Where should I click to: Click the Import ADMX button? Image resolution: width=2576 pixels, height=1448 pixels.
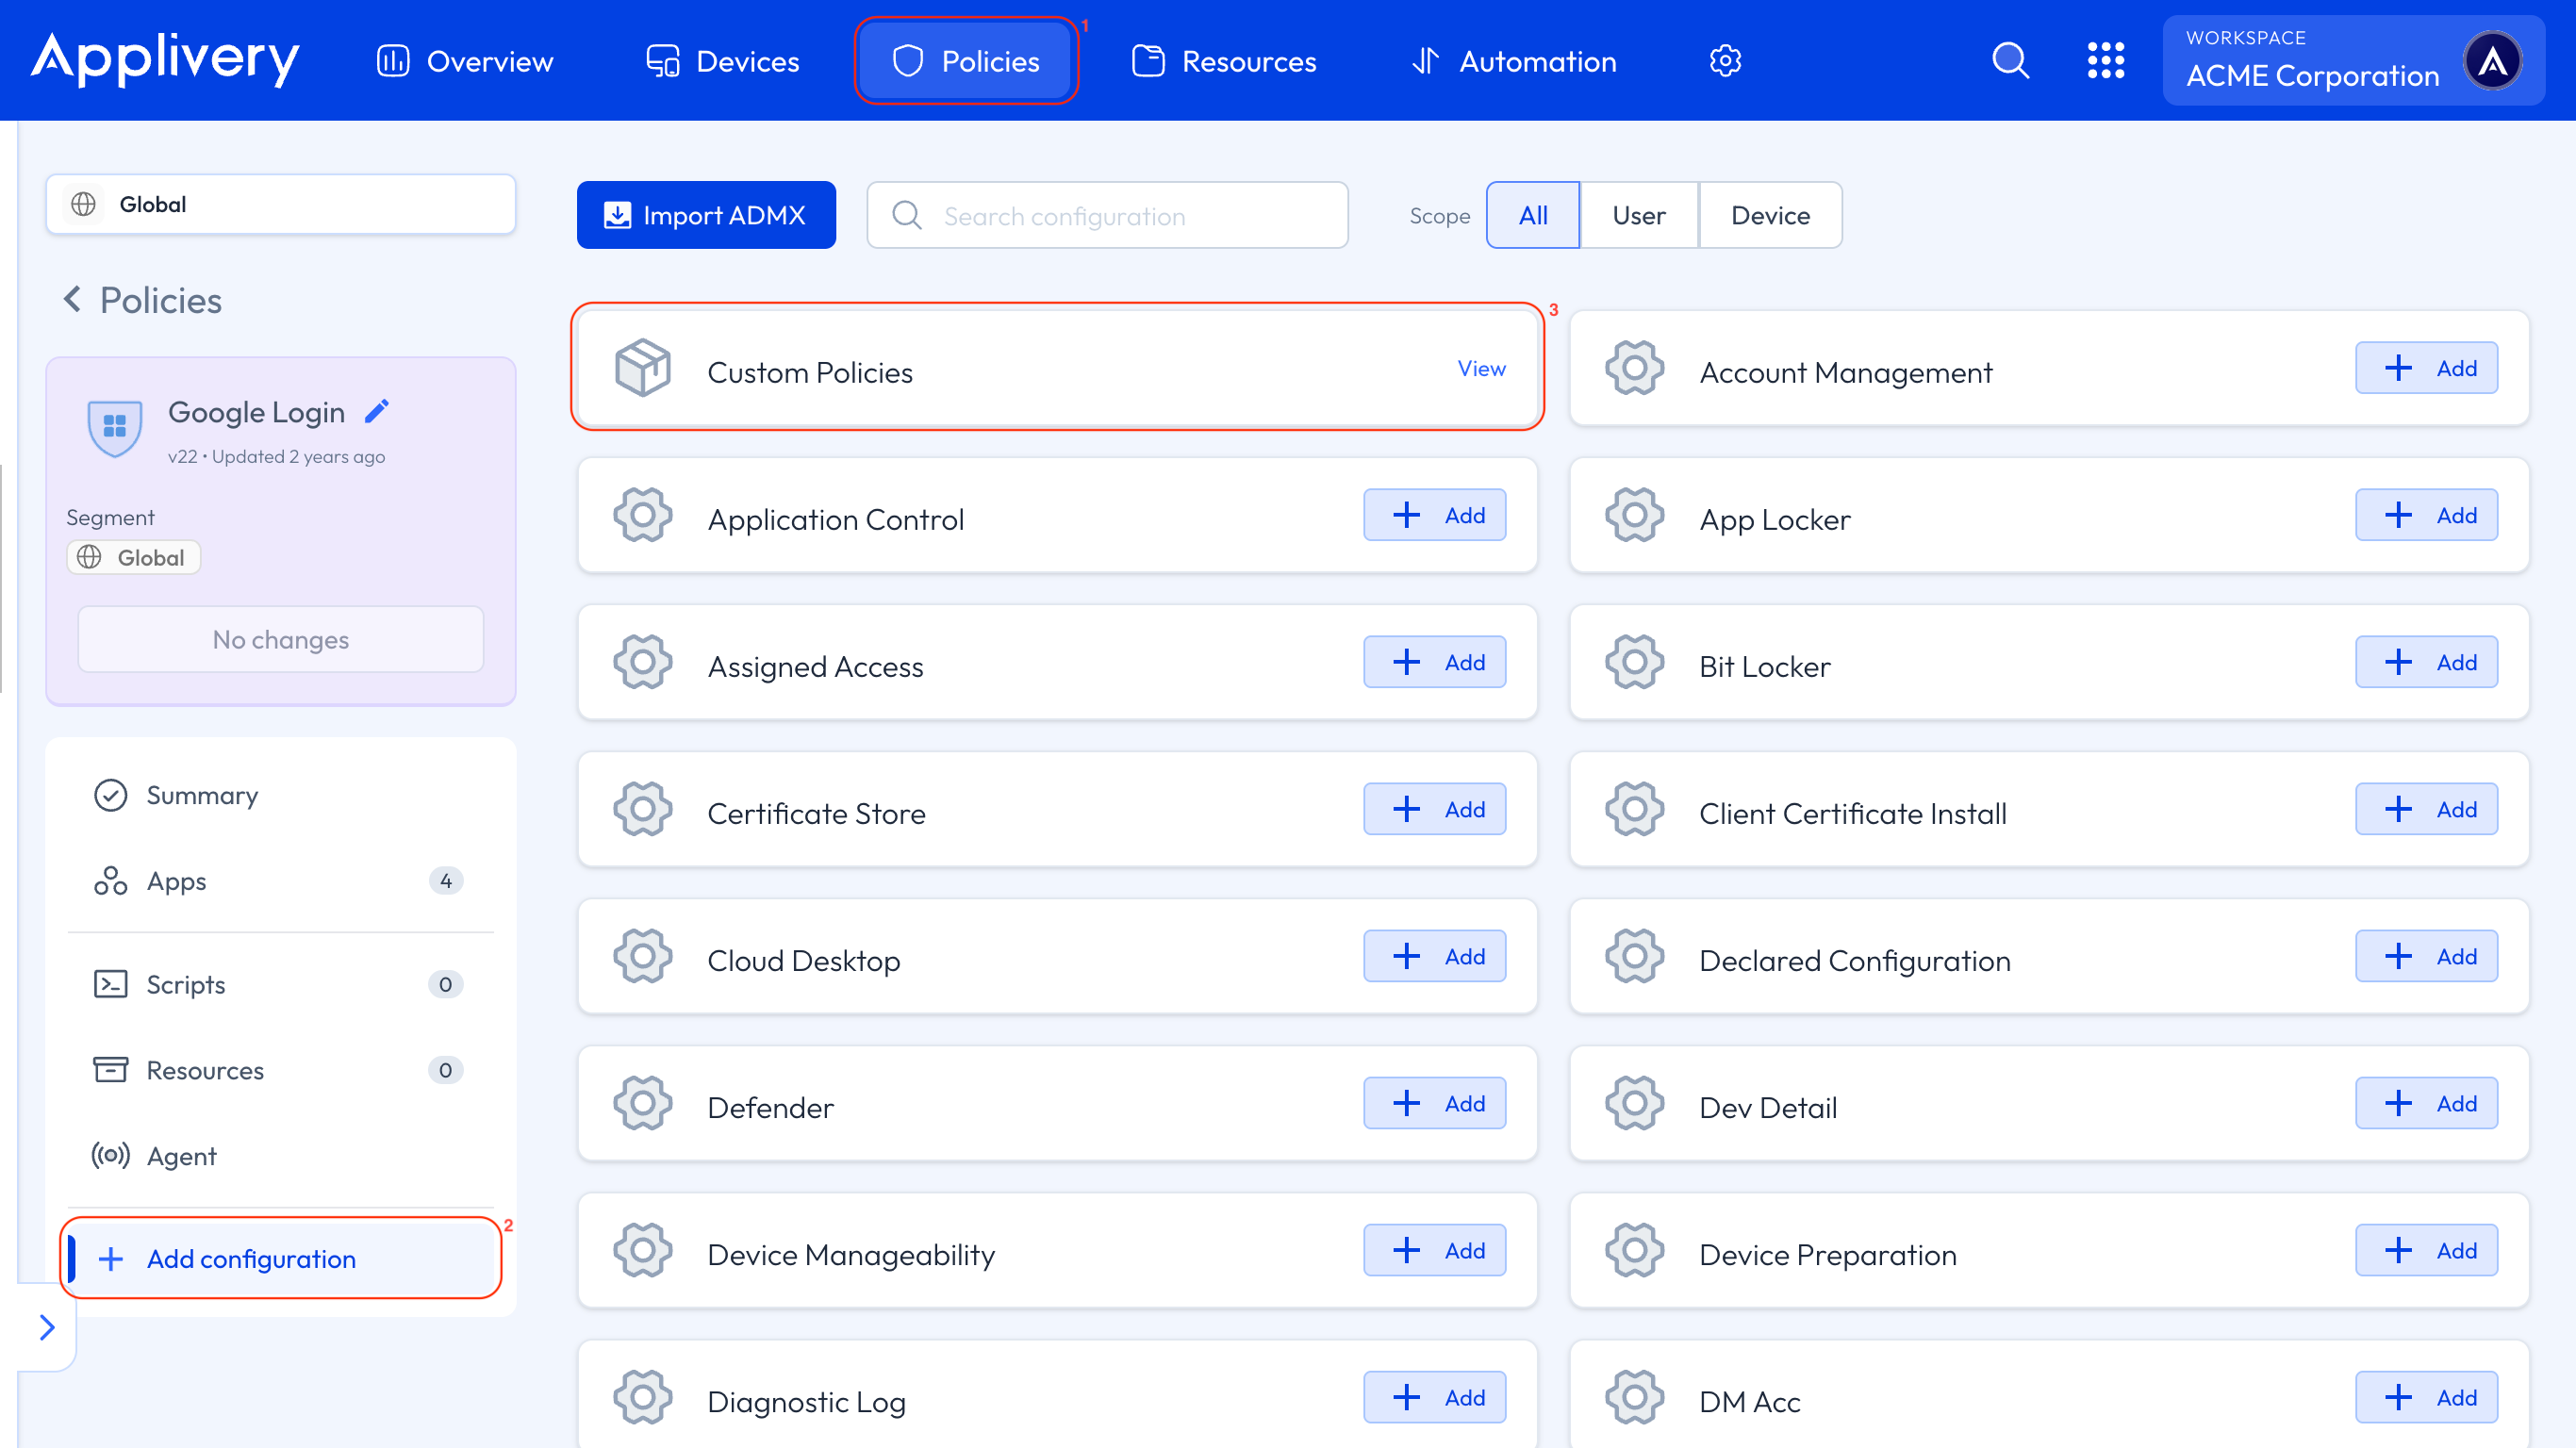(x=706, y=215)
